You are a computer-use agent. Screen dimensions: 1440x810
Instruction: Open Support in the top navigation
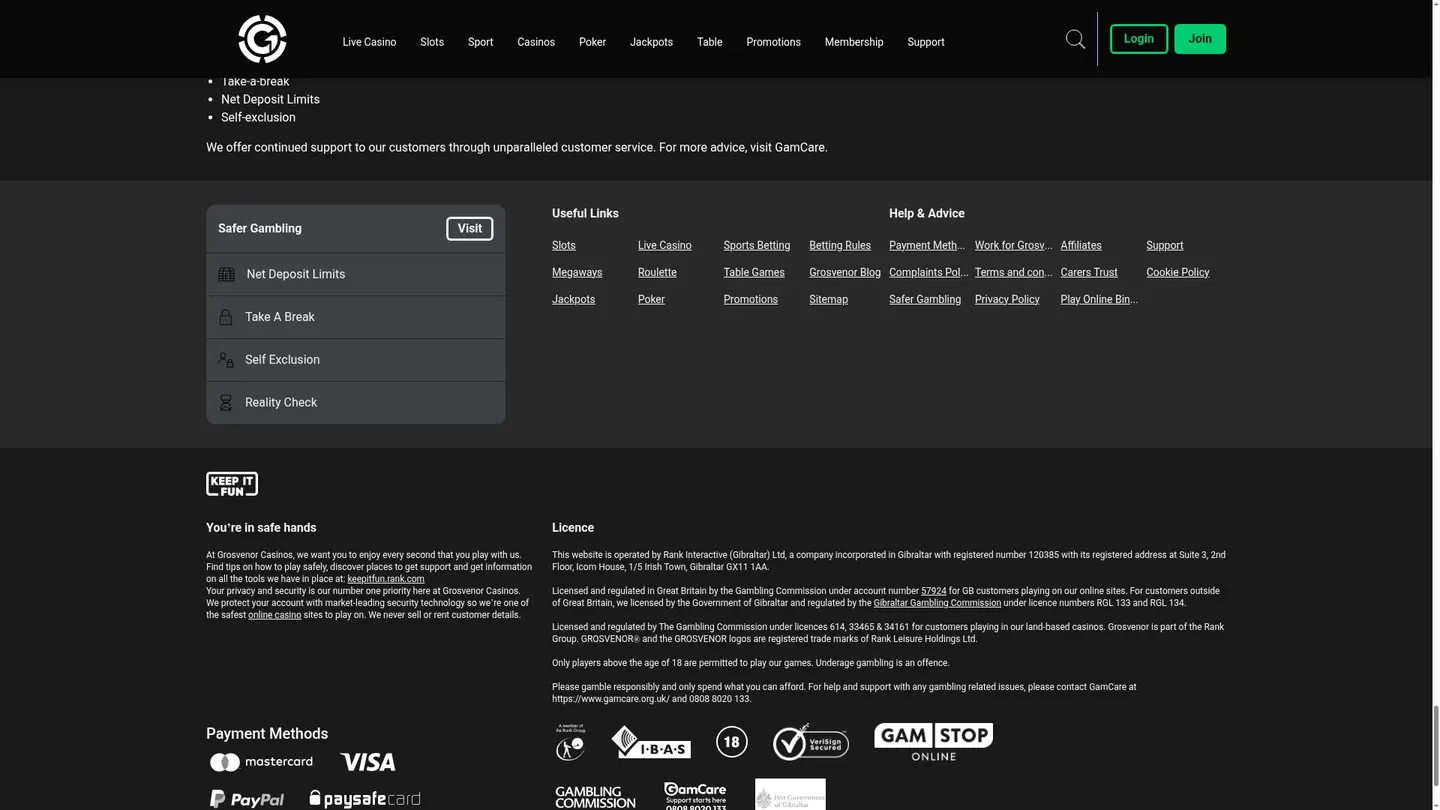click(x=926, y=42)
